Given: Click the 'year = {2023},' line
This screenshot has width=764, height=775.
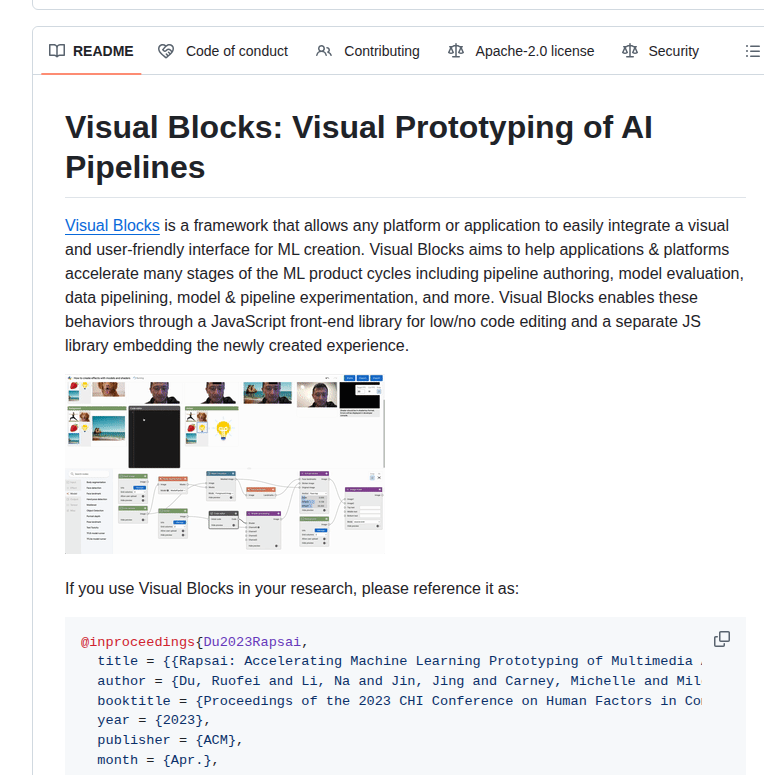Looking at the screenshot, I should click(154, 720).
